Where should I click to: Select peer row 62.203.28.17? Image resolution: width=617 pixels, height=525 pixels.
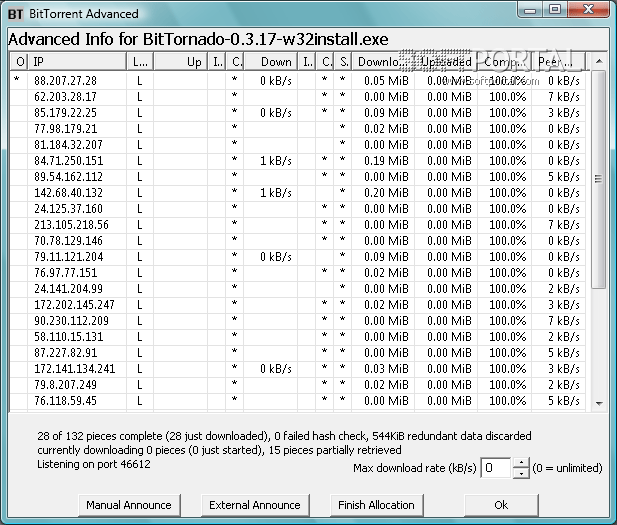[298, 97]
